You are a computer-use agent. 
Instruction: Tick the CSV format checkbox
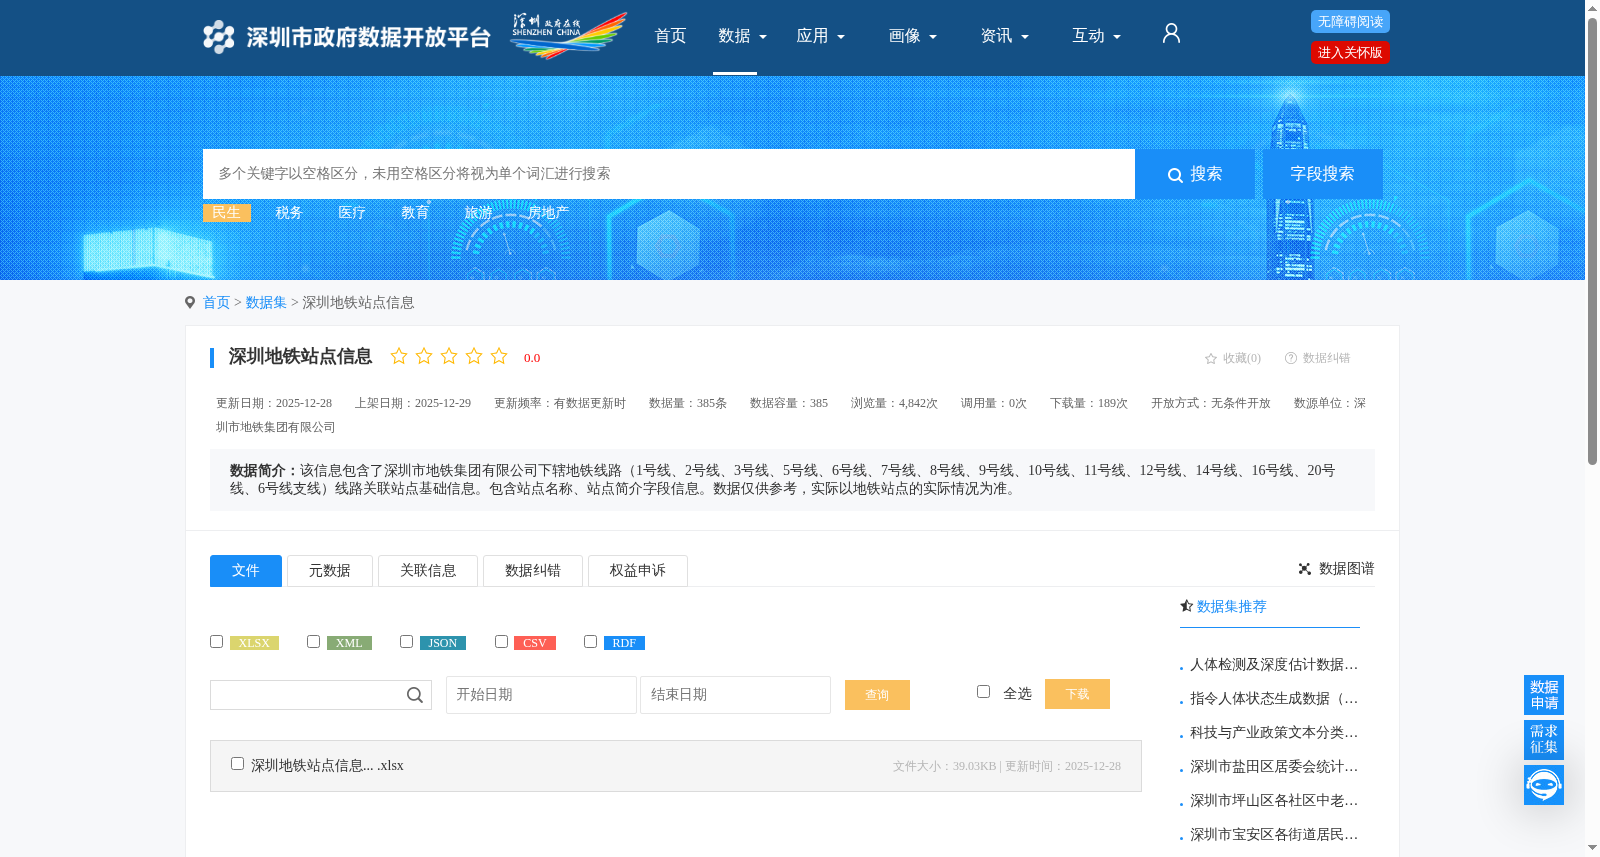501,641
